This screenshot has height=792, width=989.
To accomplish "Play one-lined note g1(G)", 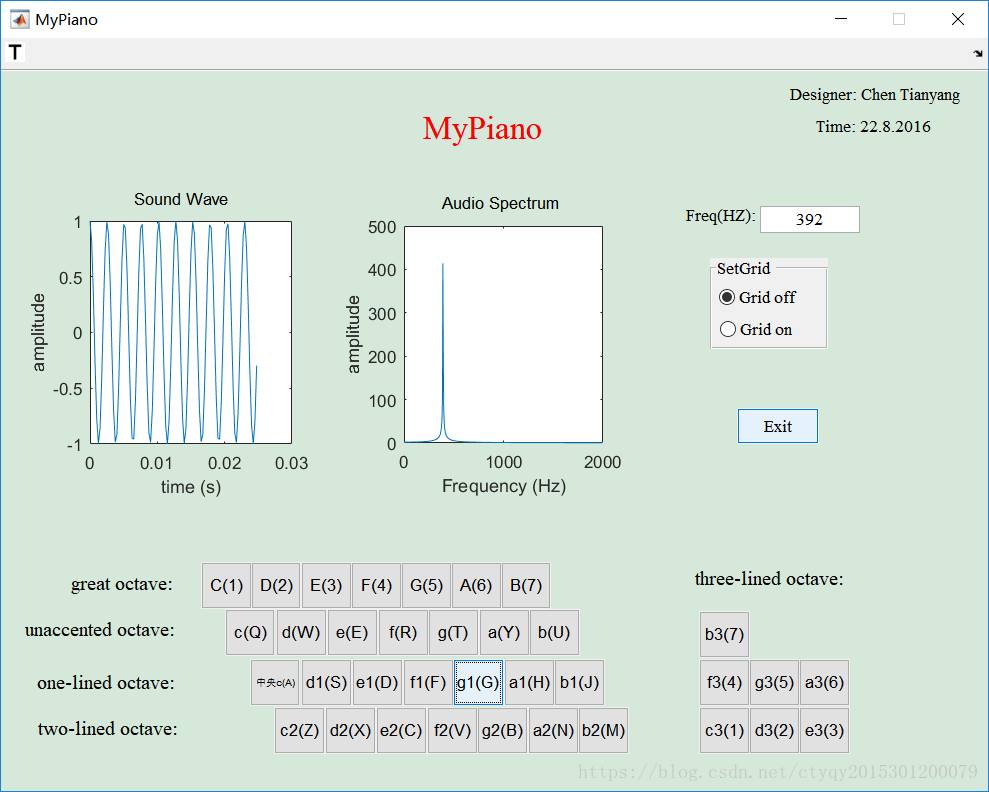I will tap(478, 682).
